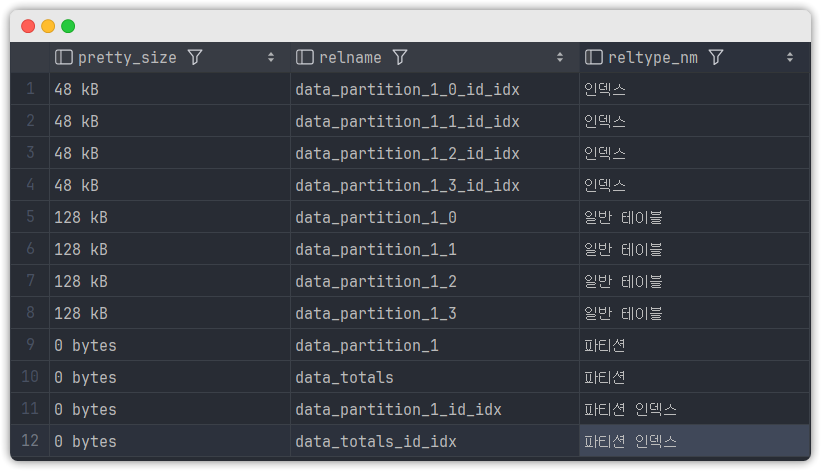This screenshot has height=471, width=821.
Task: Select row number 1
Action: click(x=30, y=89)
